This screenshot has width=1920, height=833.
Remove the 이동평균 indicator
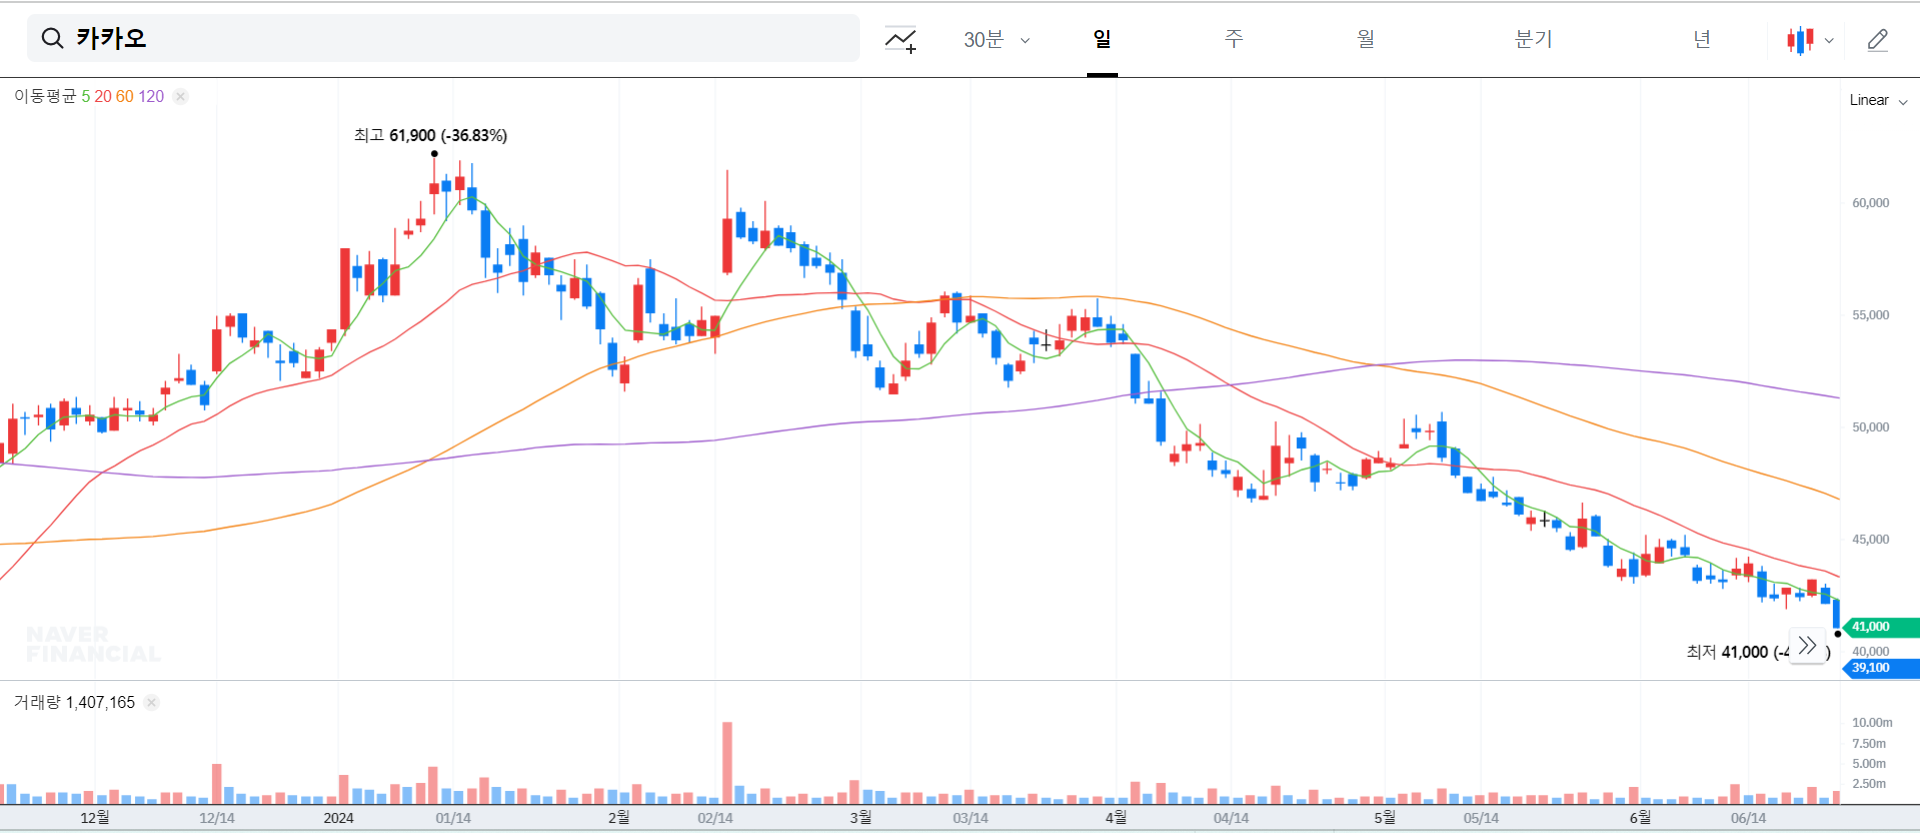pyautogui.click(x=180, y=96)
